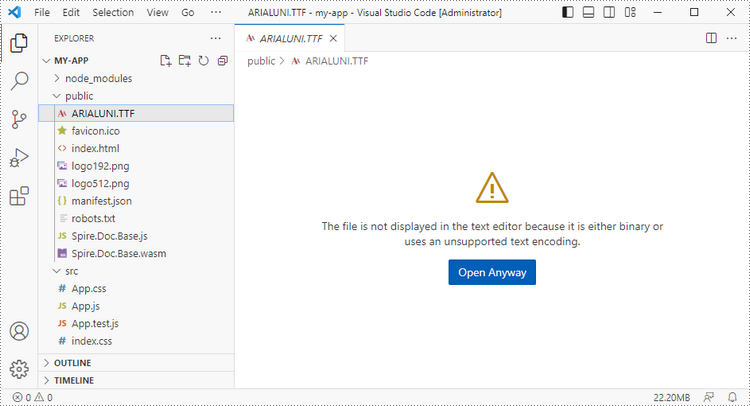The image size is (750, 406).
Task: Open the View menu
Action: coord(157,13)
